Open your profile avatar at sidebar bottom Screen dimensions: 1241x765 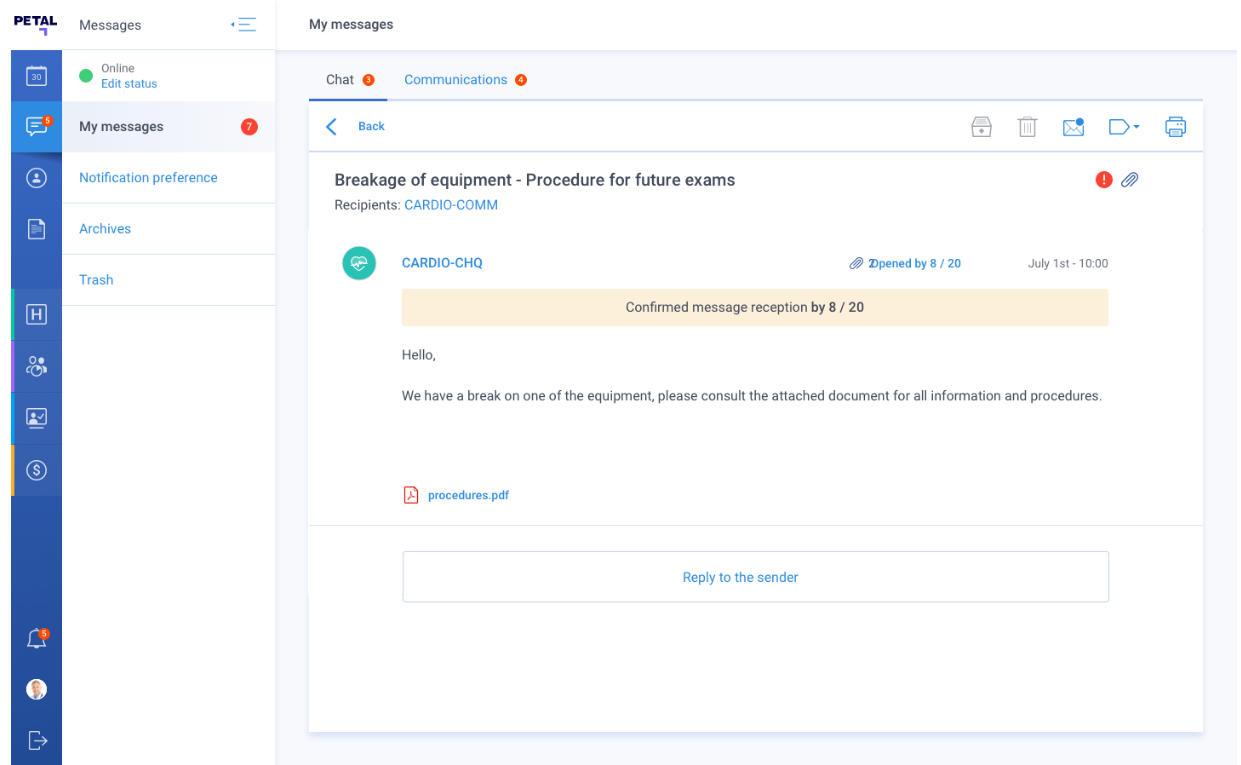tap(36, 689)
